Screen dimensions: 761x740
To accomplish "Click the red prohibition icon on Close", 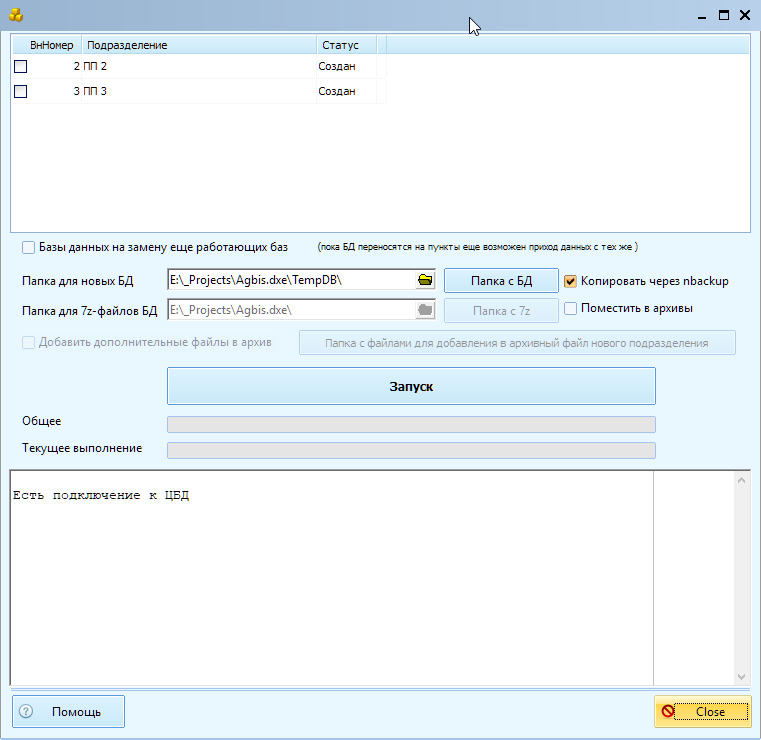I will (x=668, y=711).
